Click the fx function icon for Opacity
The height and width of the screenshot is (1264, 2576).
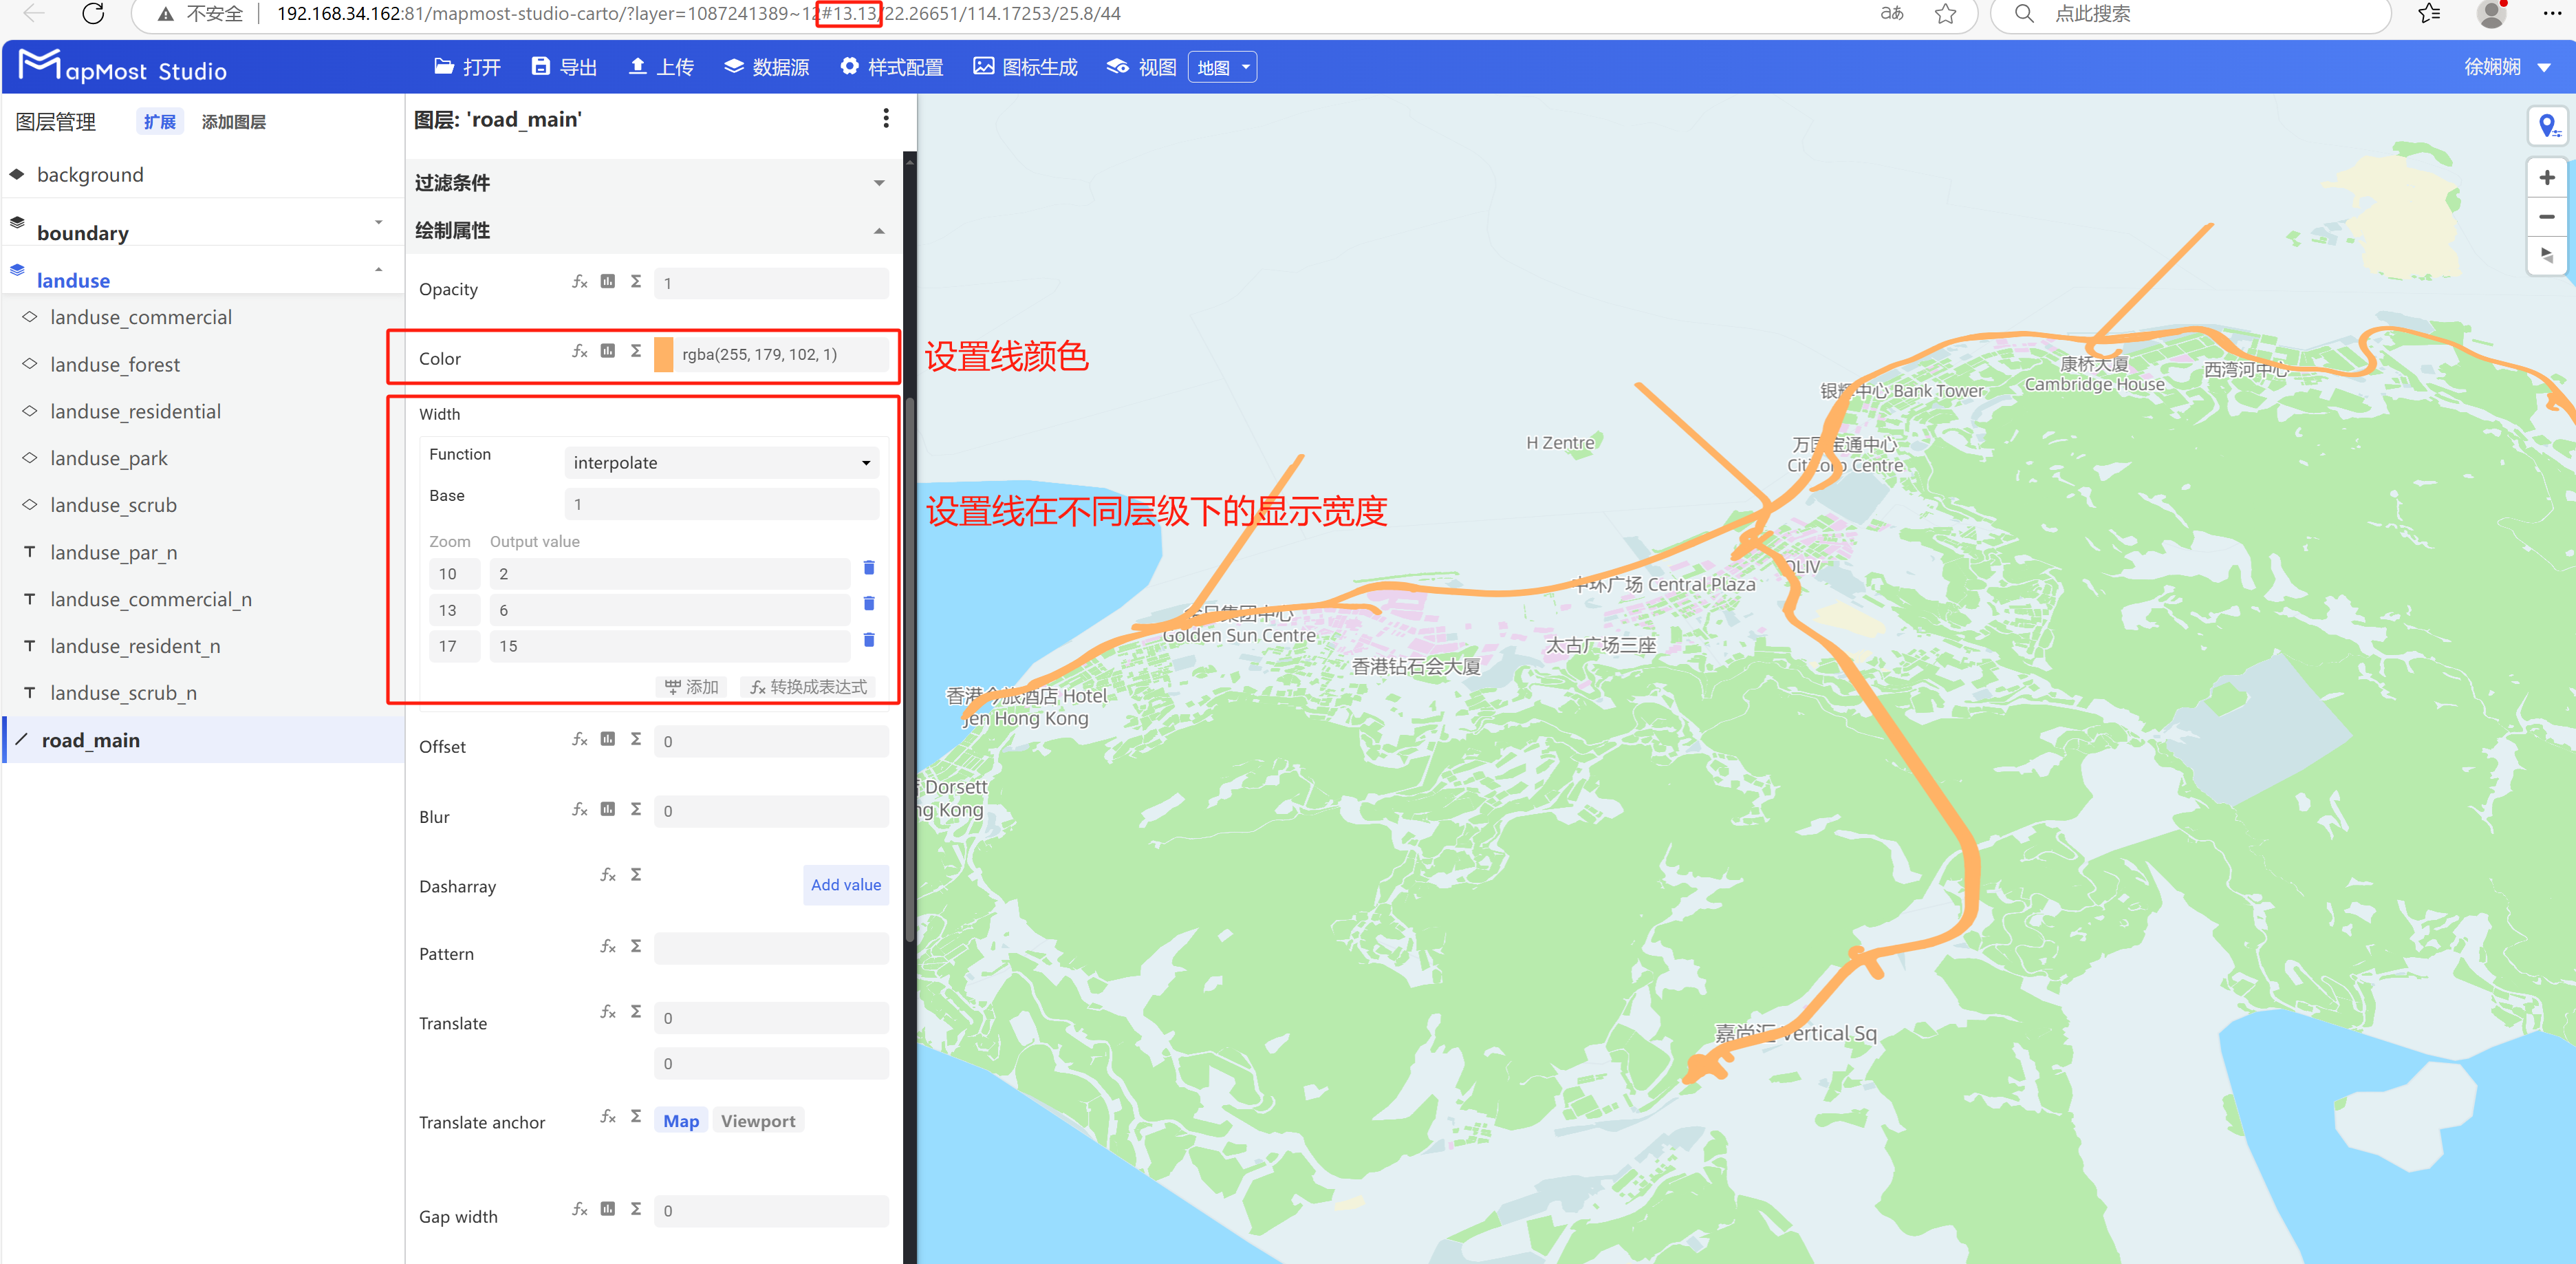pos(579,282)
